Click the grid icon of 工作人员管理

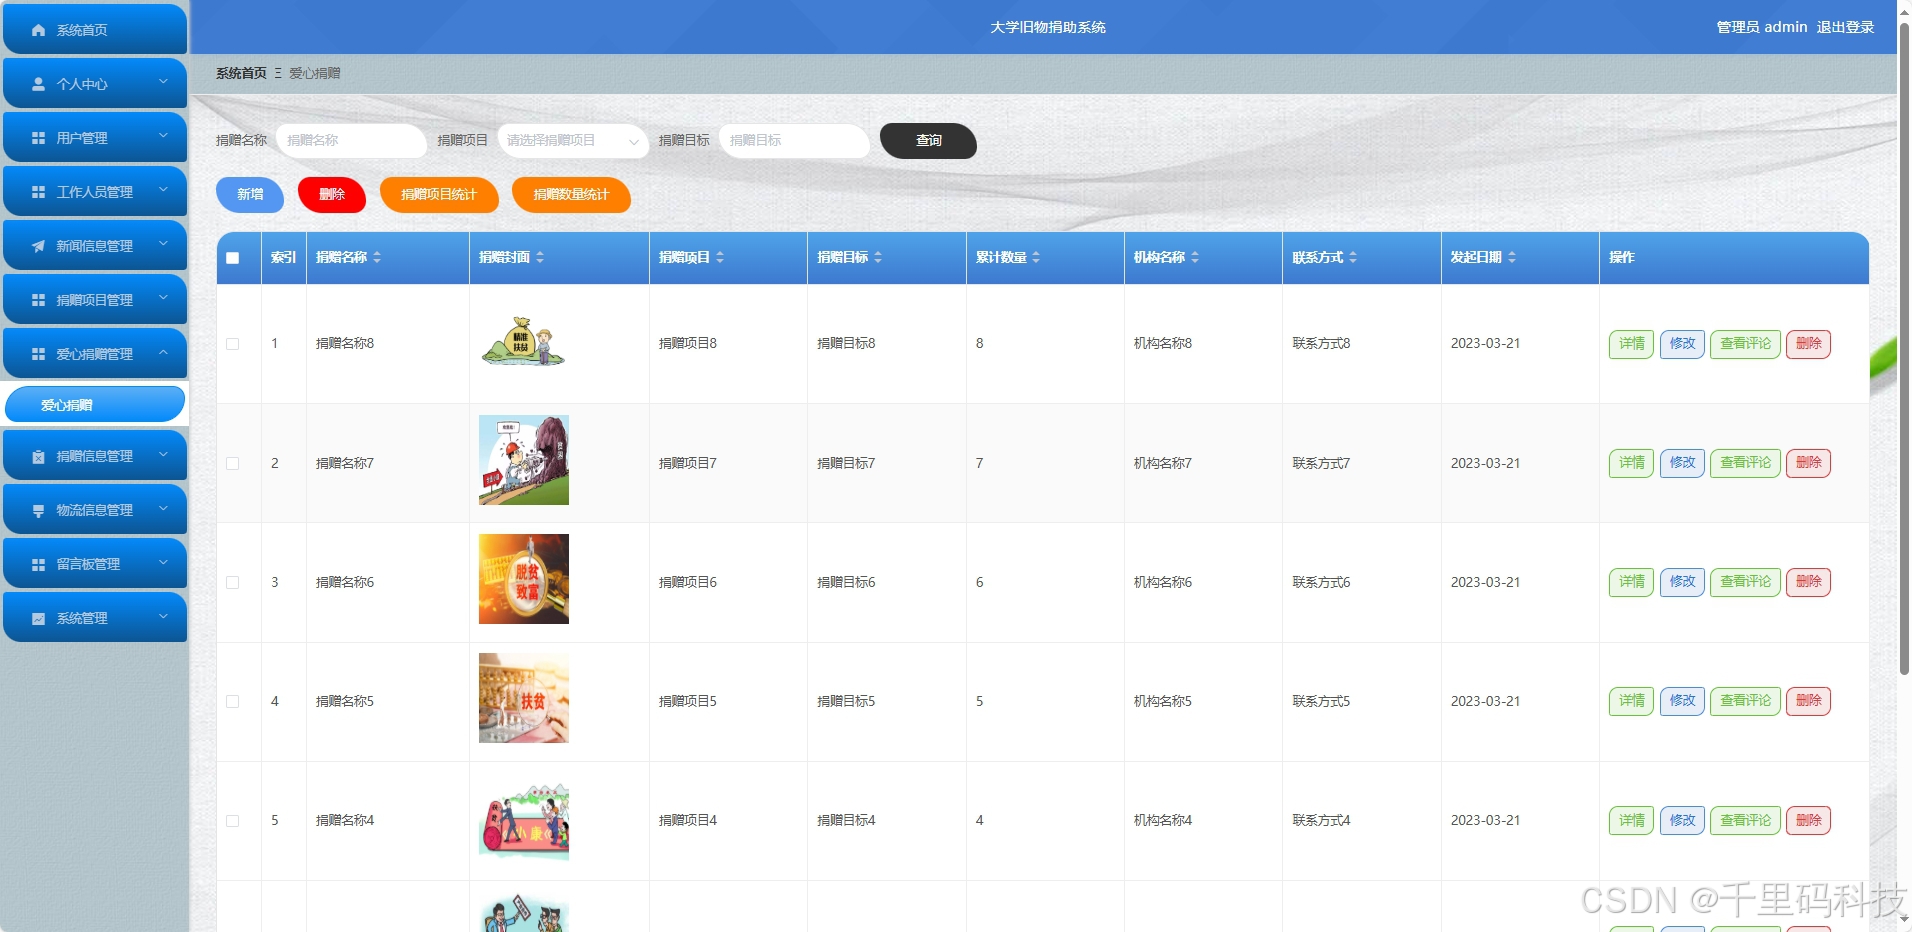[39, 192]
